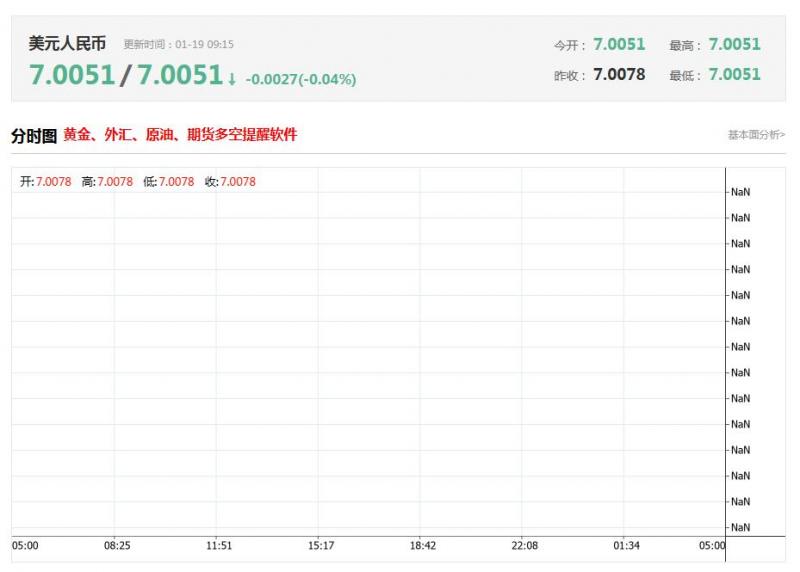Click the chart's 高 7.0078 label

pyautogui.click(x=107, y=182)
